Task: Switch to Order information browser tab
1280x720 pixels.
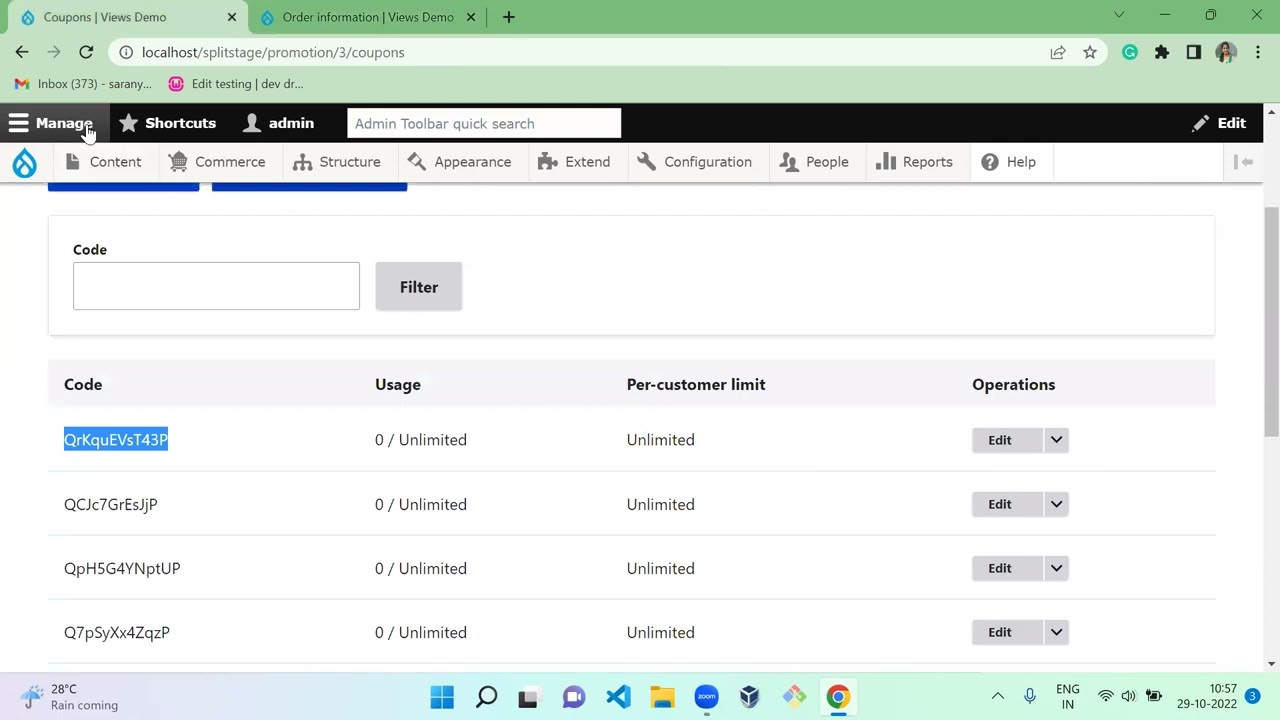Action: click(368, 17)
